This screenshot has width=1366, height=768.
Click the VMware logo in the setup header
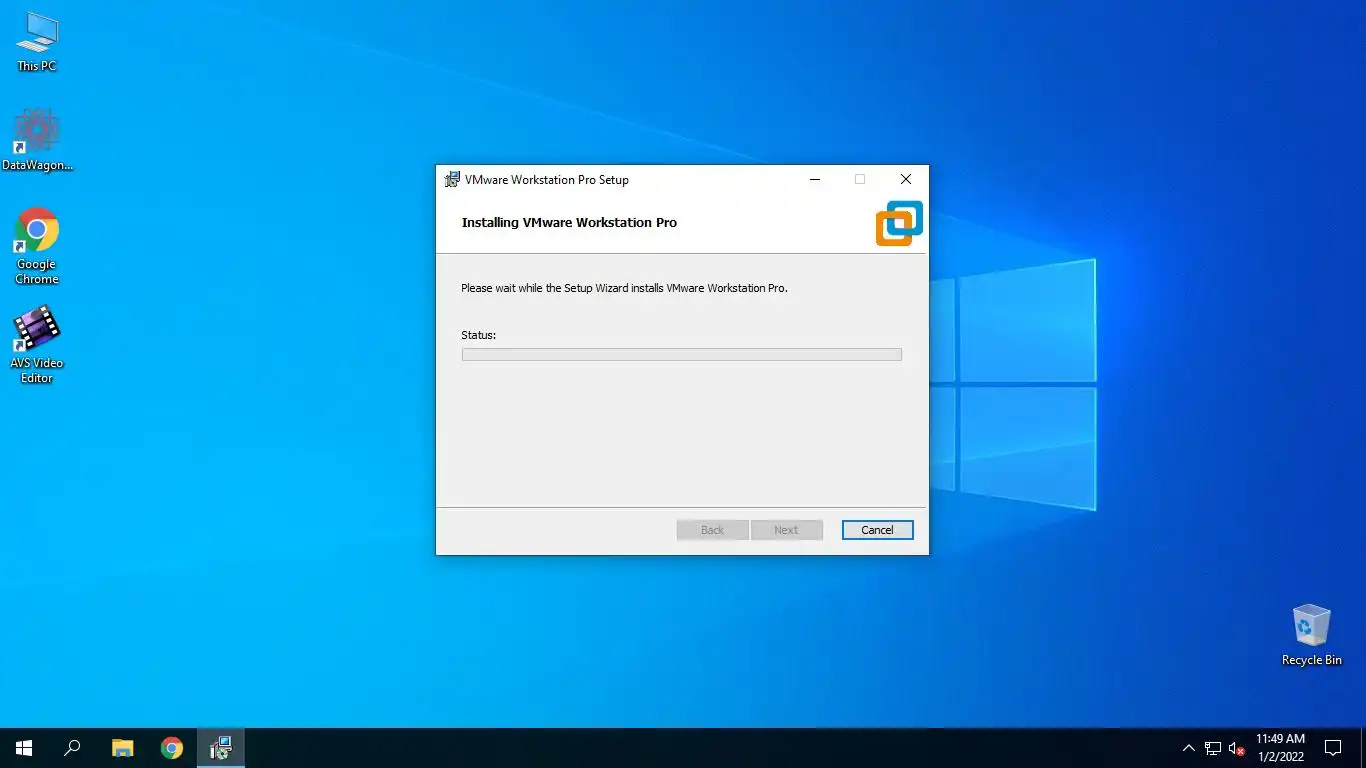899,223
